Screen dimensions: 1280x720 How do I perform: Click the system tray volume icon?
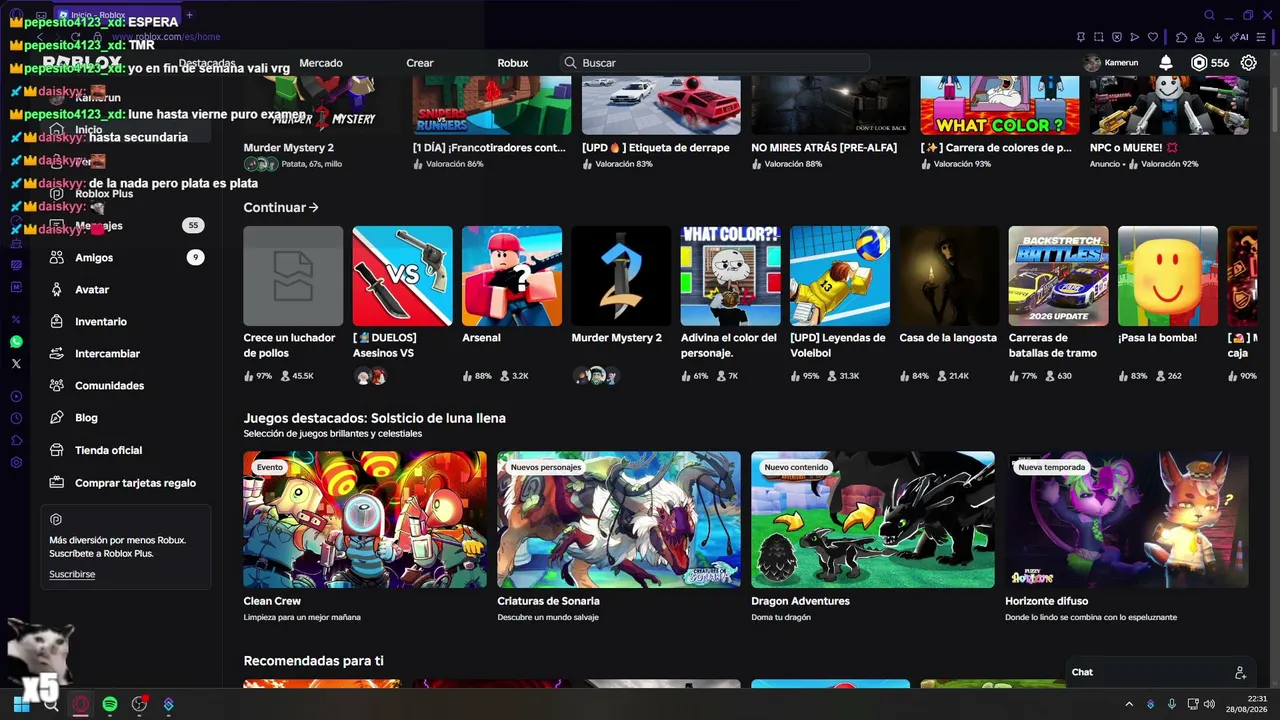(x=1210, y=704)
